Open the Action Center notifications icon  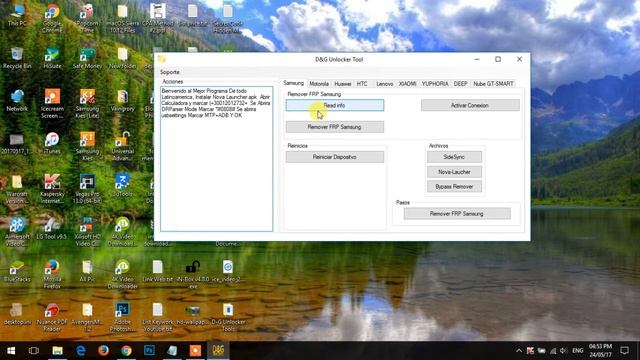pos(624,350)
